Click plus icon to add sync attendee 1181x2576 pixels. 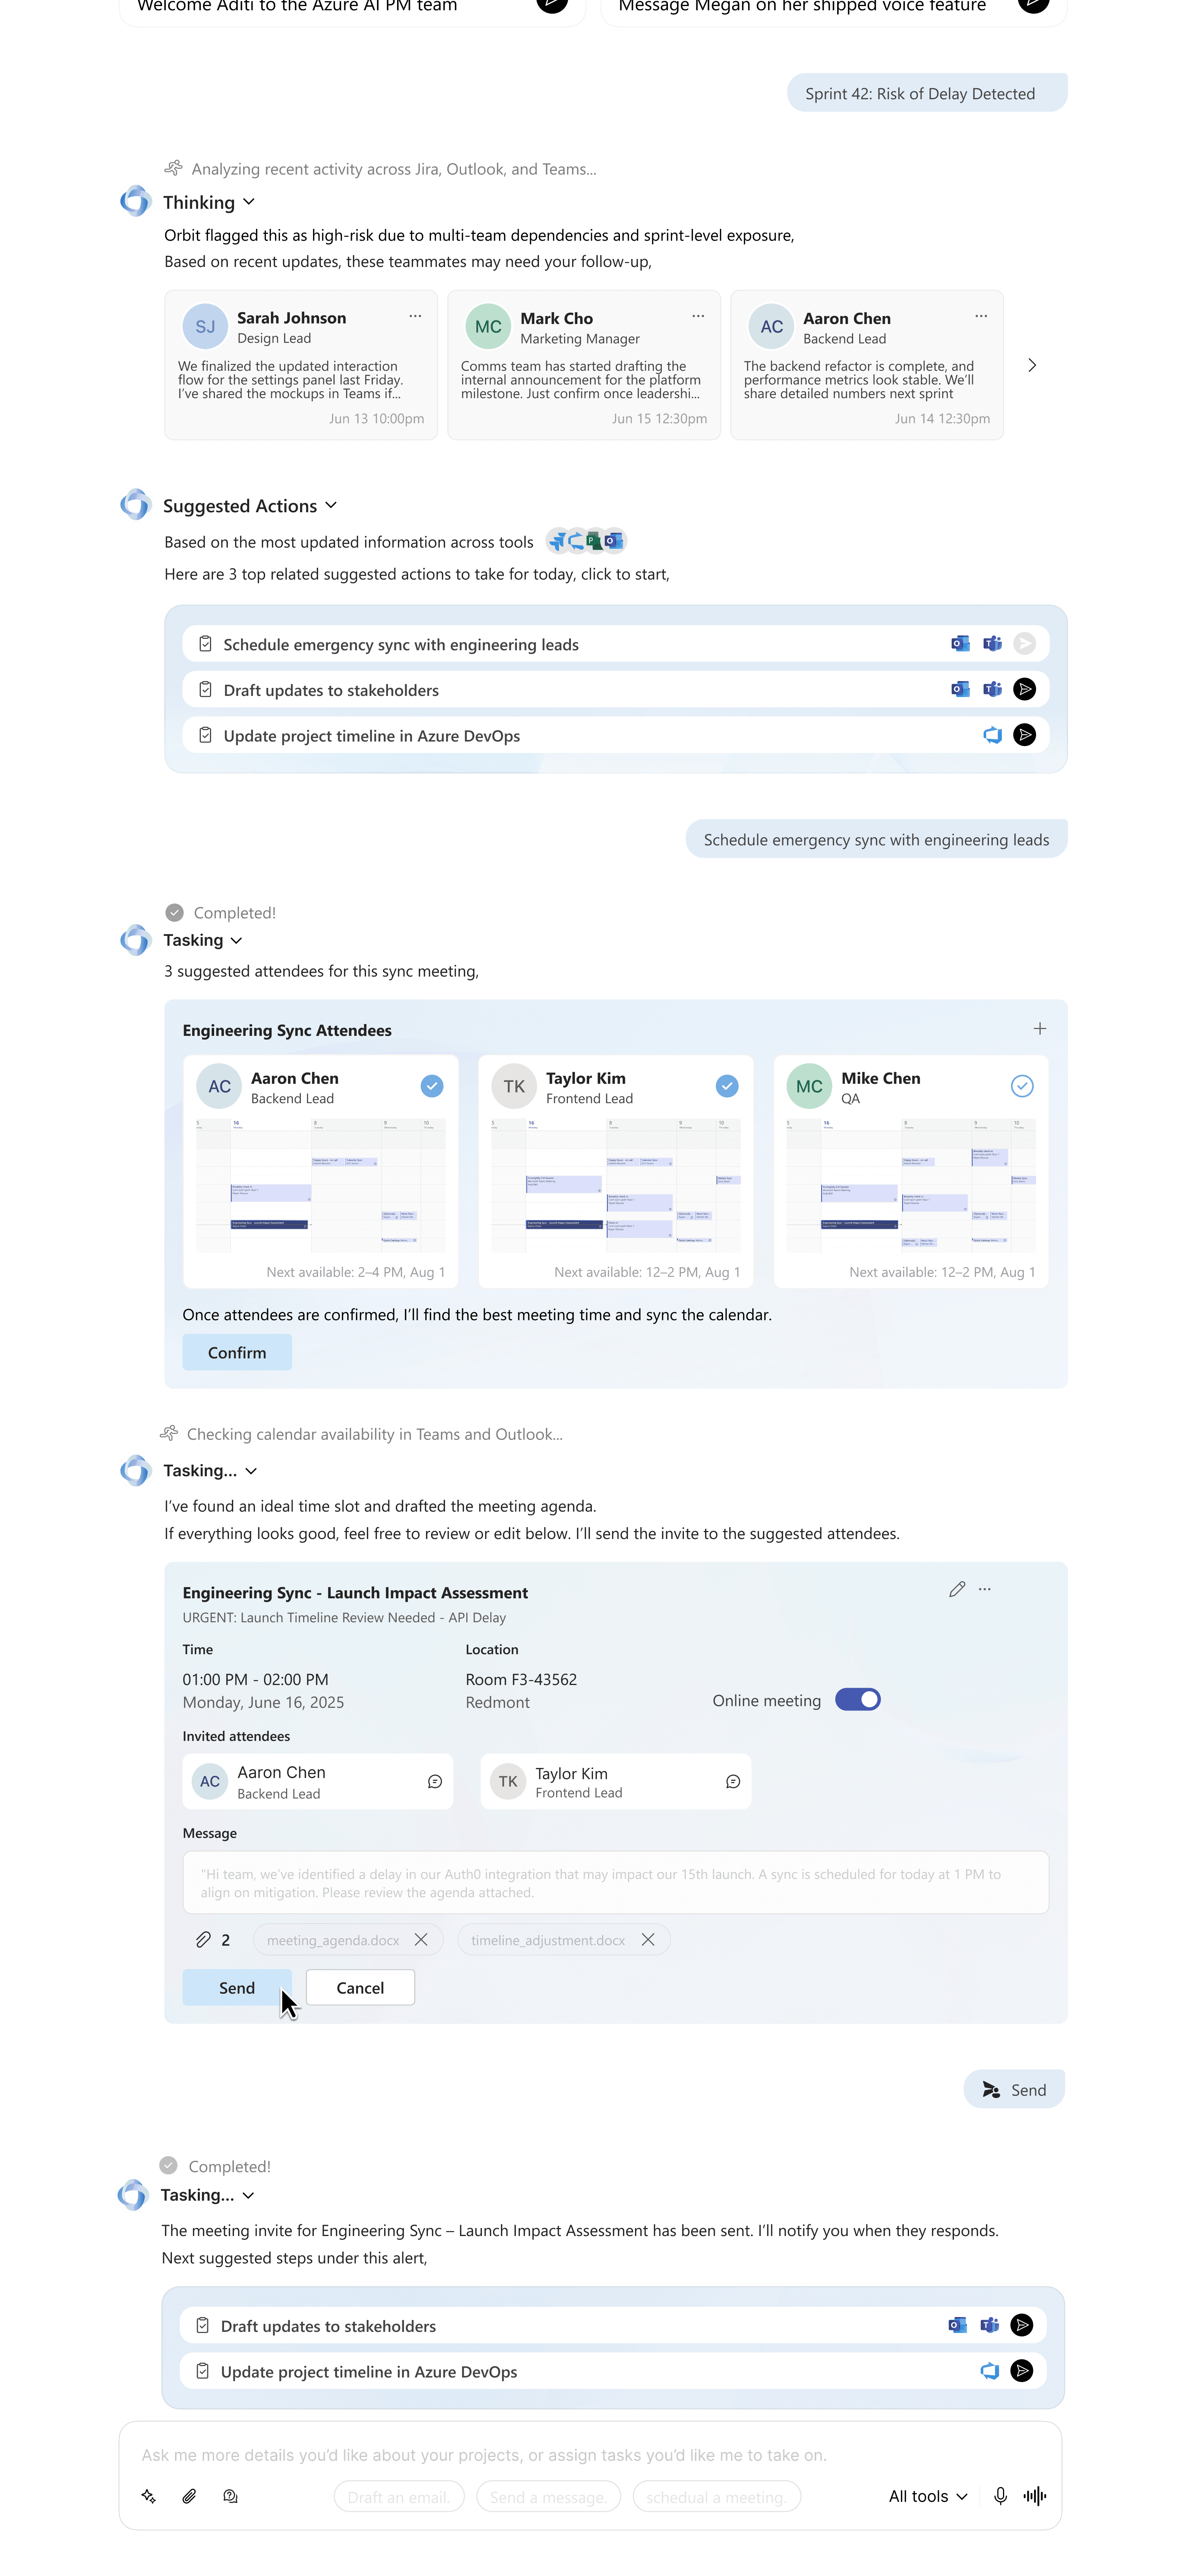pyautogui.click(x=1039, y=1029)
